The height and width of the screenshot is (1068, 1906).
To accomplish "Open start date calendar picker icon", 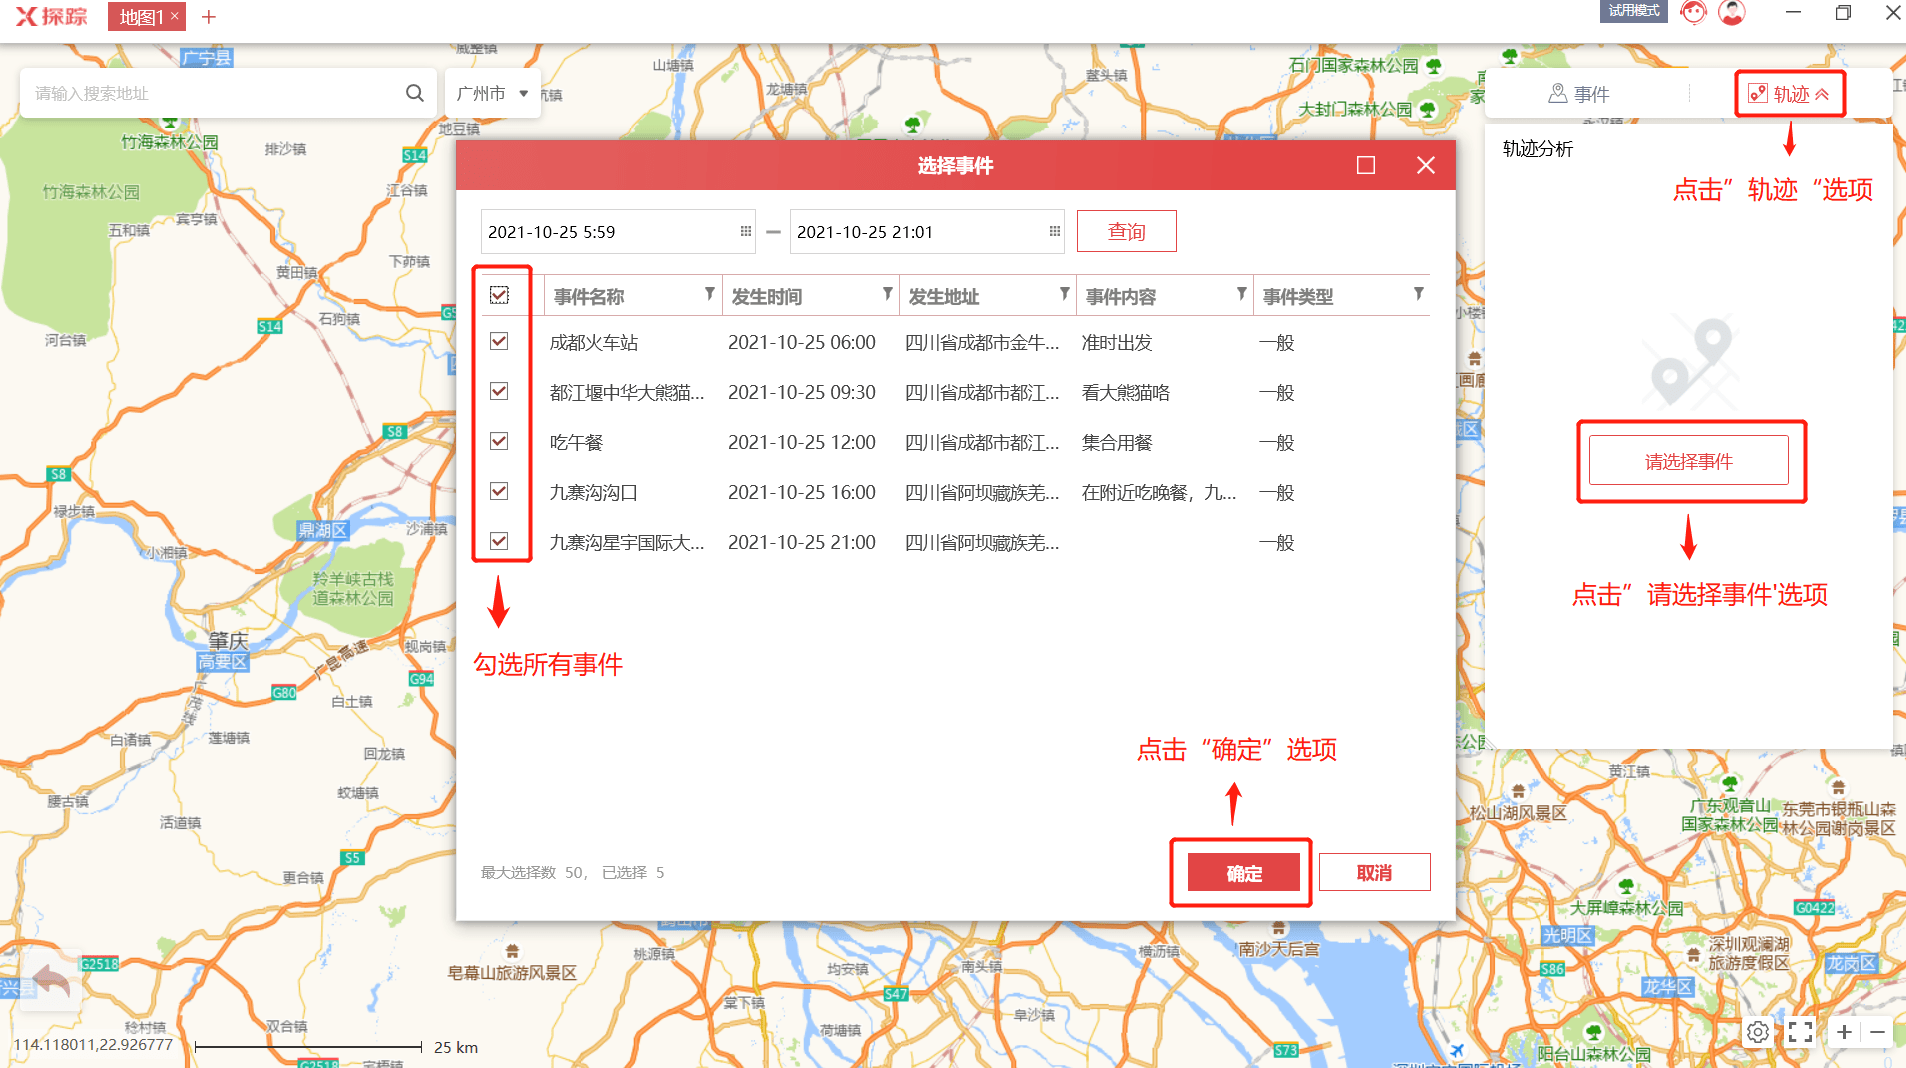I will coord(745,231).
